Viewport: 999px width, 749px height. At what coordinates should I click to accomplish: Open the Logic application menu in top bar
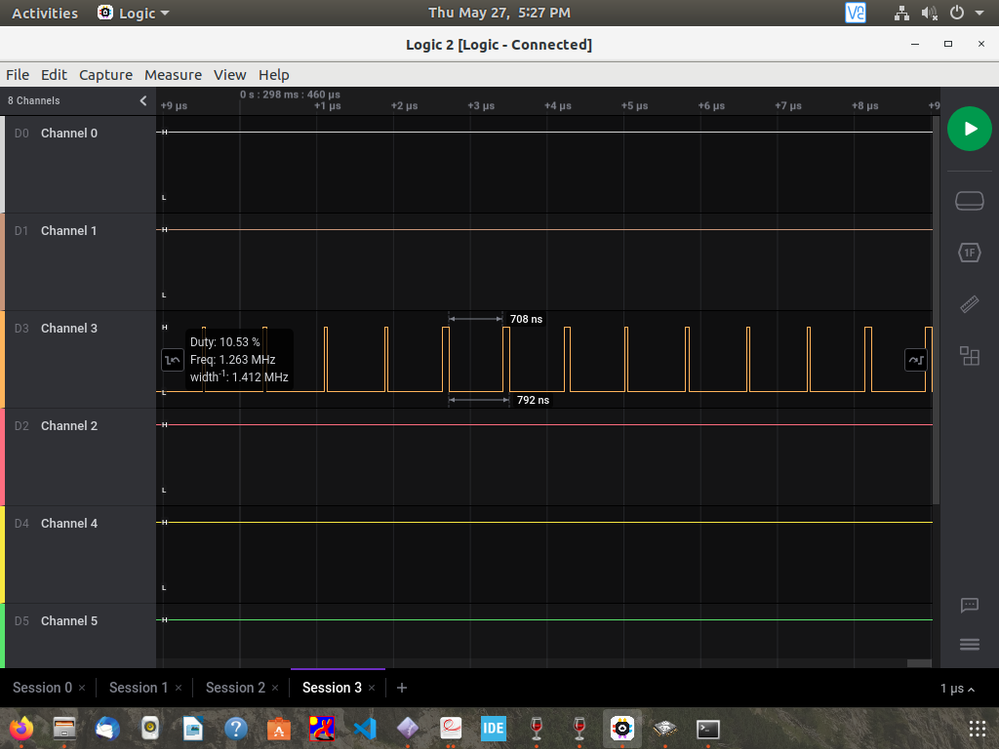click(x=133, y=13)
